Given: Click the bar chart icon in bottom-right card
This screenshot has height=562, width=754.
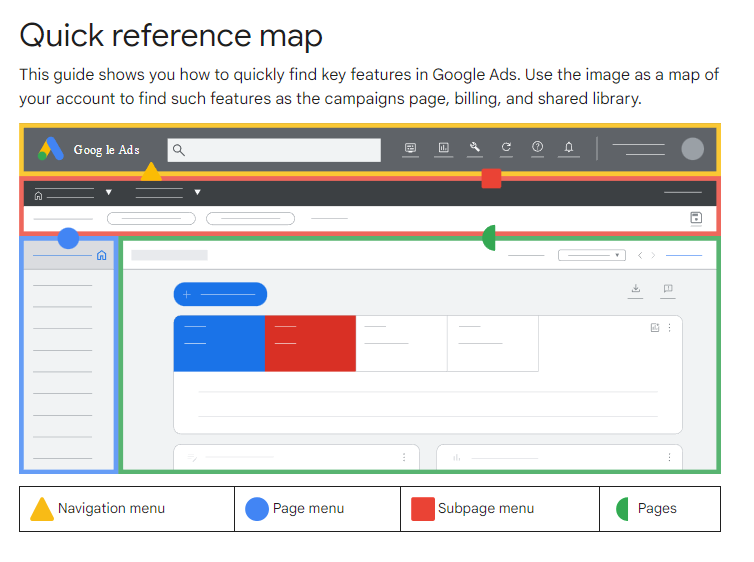Looking at the screenshot, I should (456, 458).
